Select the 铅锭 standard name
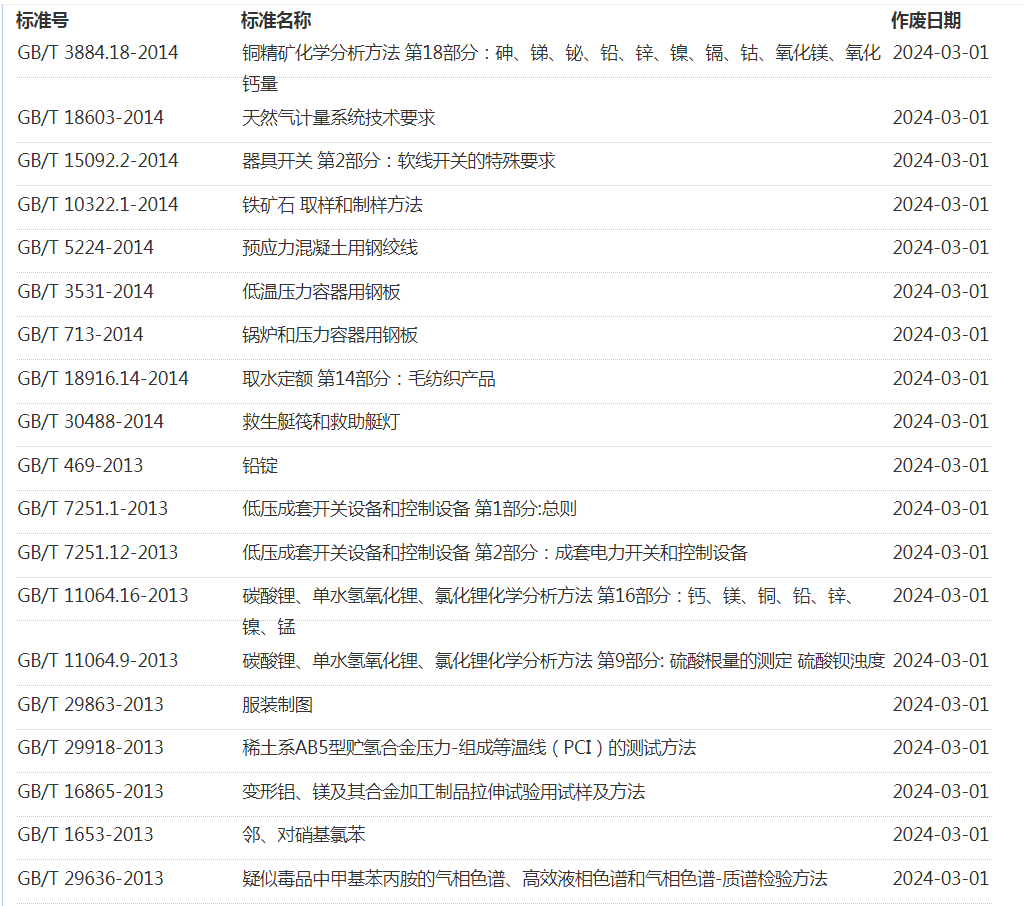The width and height of the screenshot is (1024, 906). (x=260, y=466)
